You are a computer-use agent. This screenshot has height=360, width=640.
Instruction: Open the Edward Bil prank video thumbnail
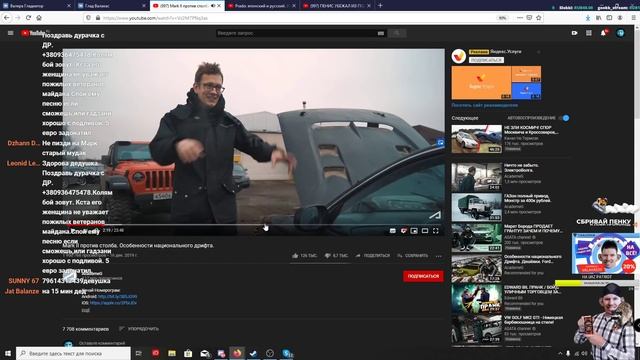pyautogui.click(x=476, y=299)
